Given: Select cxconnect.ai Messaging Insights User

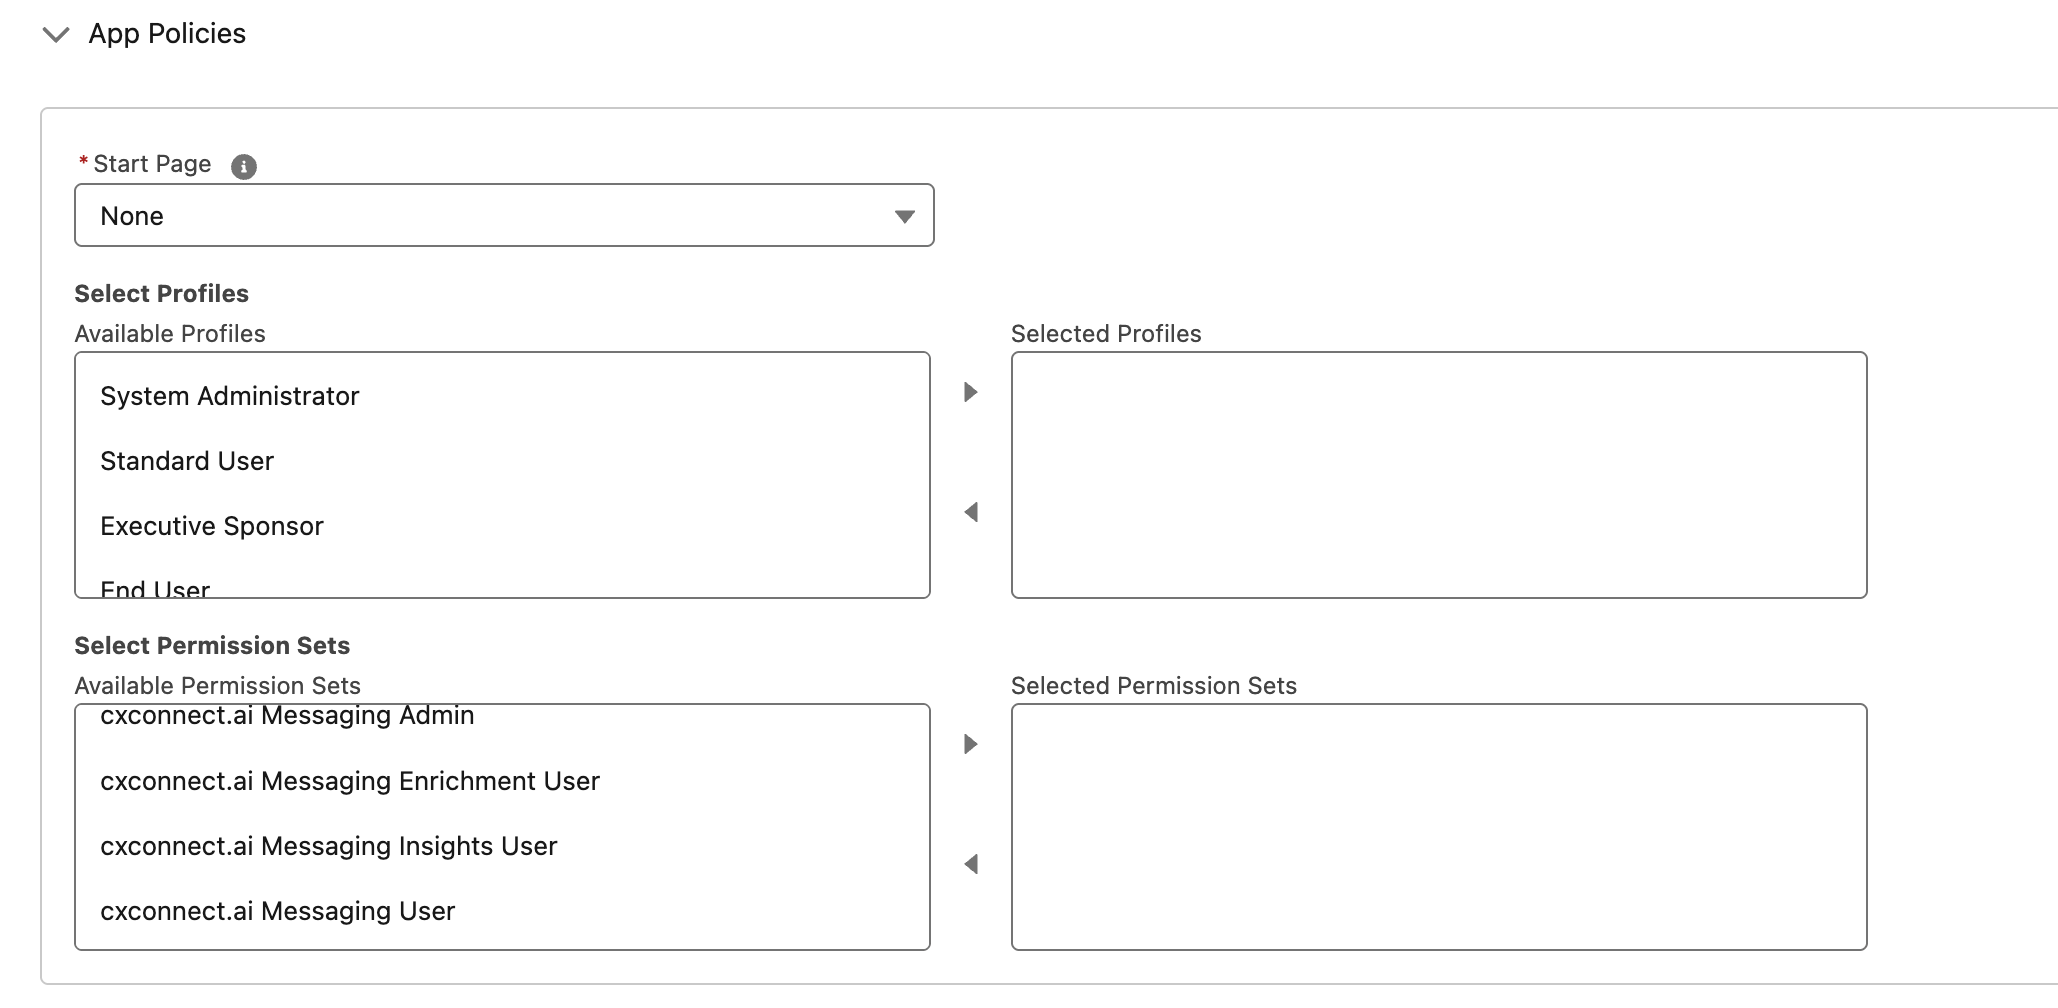Looking at the screenshot, I should click(328, 846).
